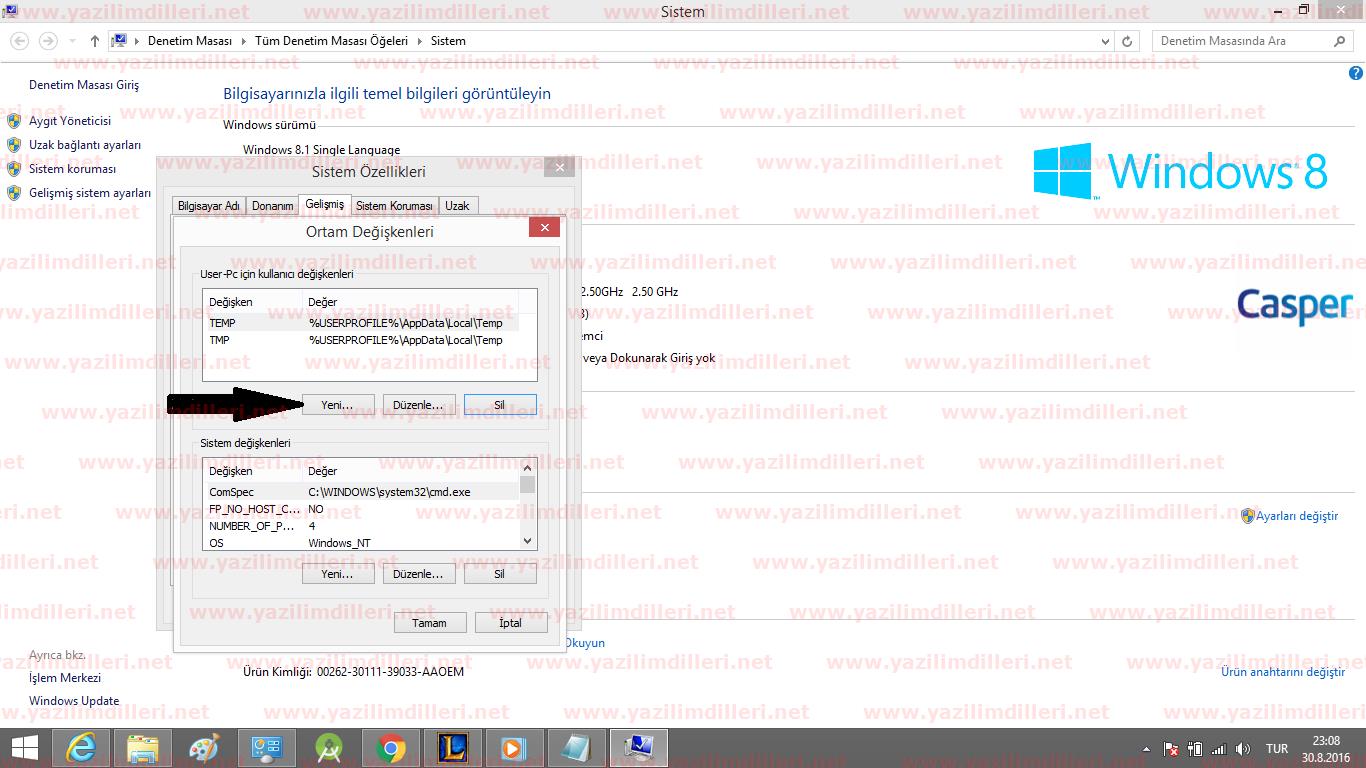1366x768 pixels.
Task: Switch to Bilgisayar Adı tab
Action: 208,206
